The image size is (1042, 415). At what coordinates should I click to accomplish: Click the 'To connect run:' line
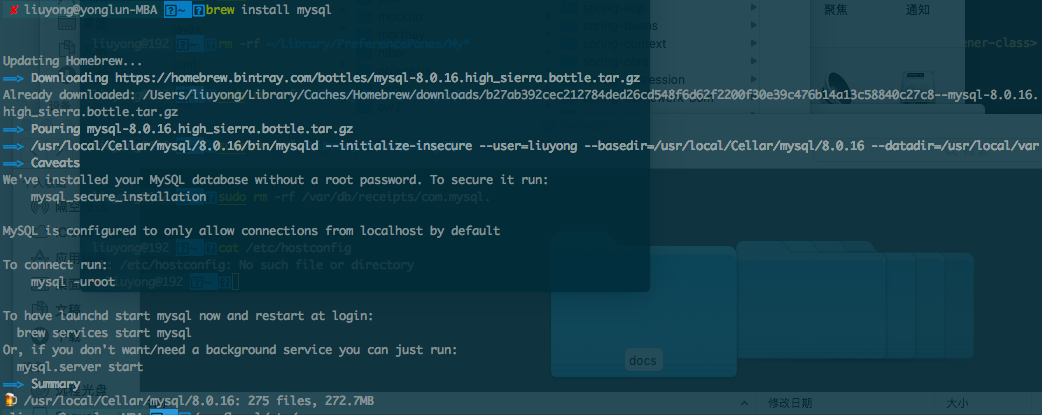55,265
